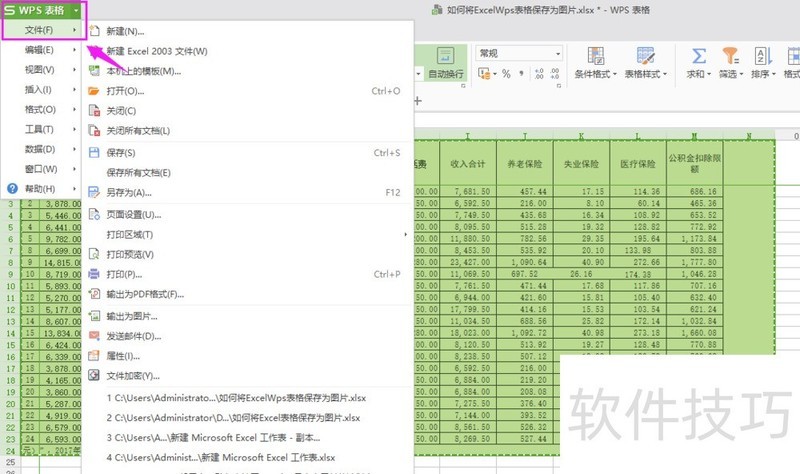
Task: Click the Close document icon
Action: tap(94, 111)
